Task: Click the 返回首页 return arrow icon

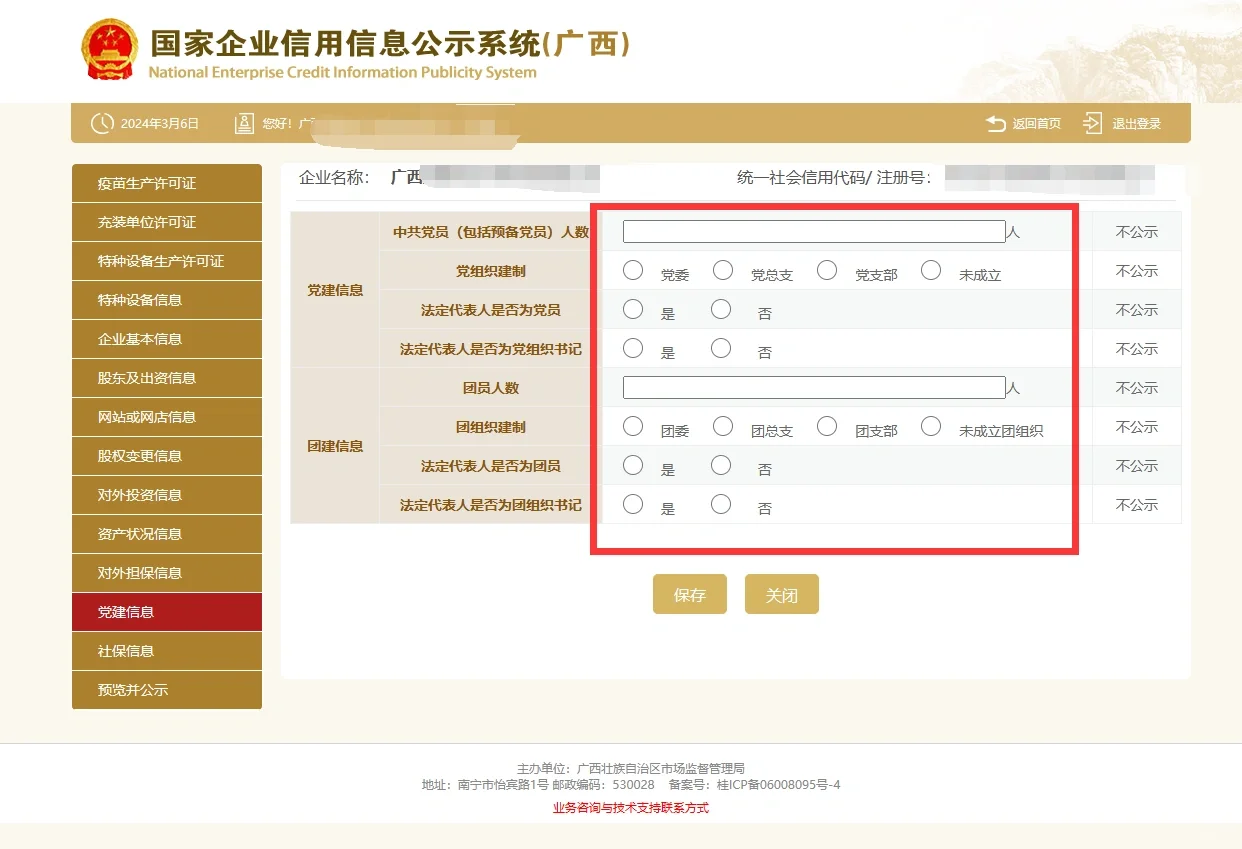Action: (996, 124)
